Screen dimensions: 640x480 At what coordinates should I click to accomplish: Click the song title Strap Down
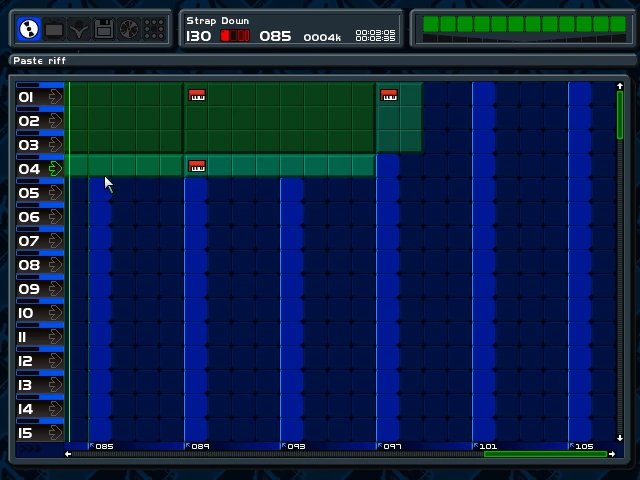point(217,20)
